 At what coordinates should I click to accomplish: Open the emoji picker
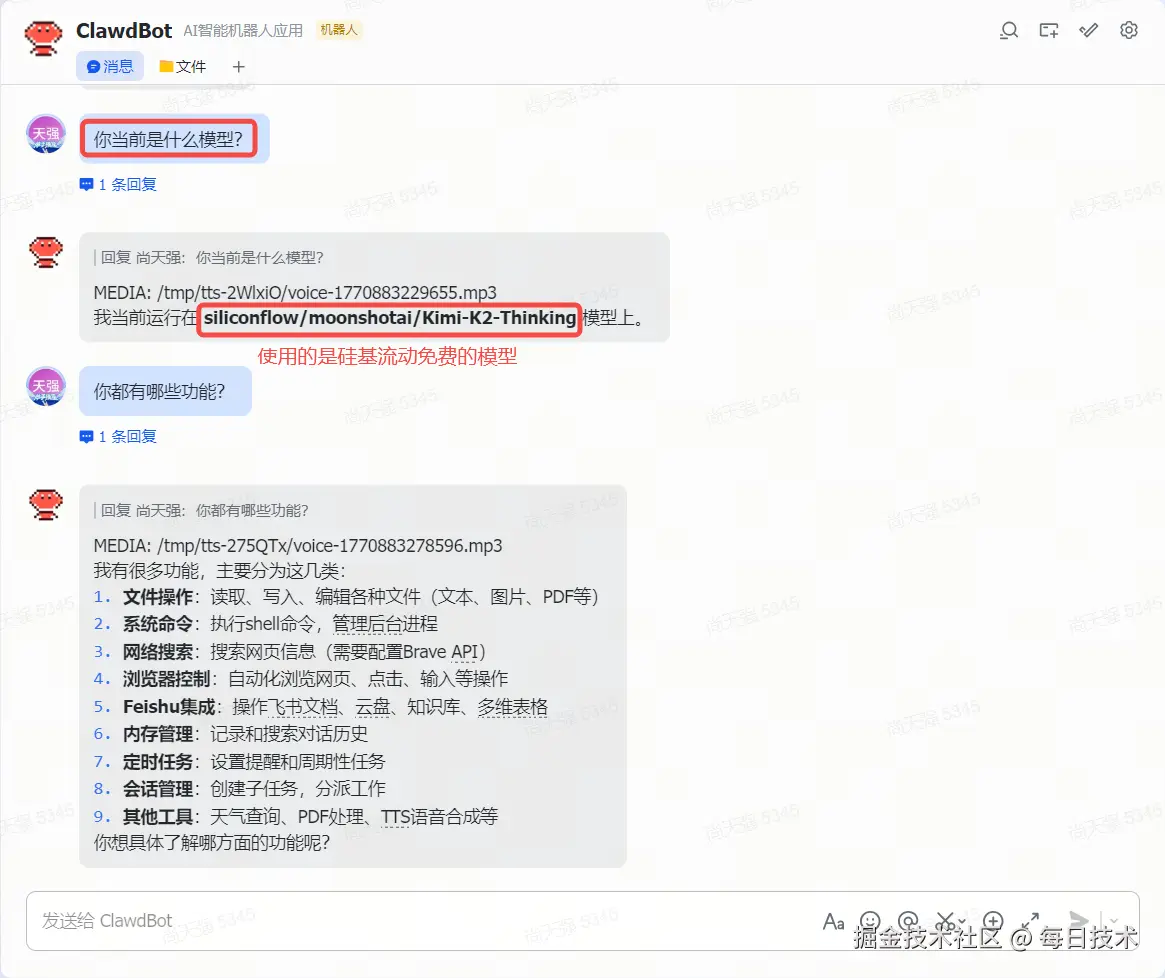870,922
